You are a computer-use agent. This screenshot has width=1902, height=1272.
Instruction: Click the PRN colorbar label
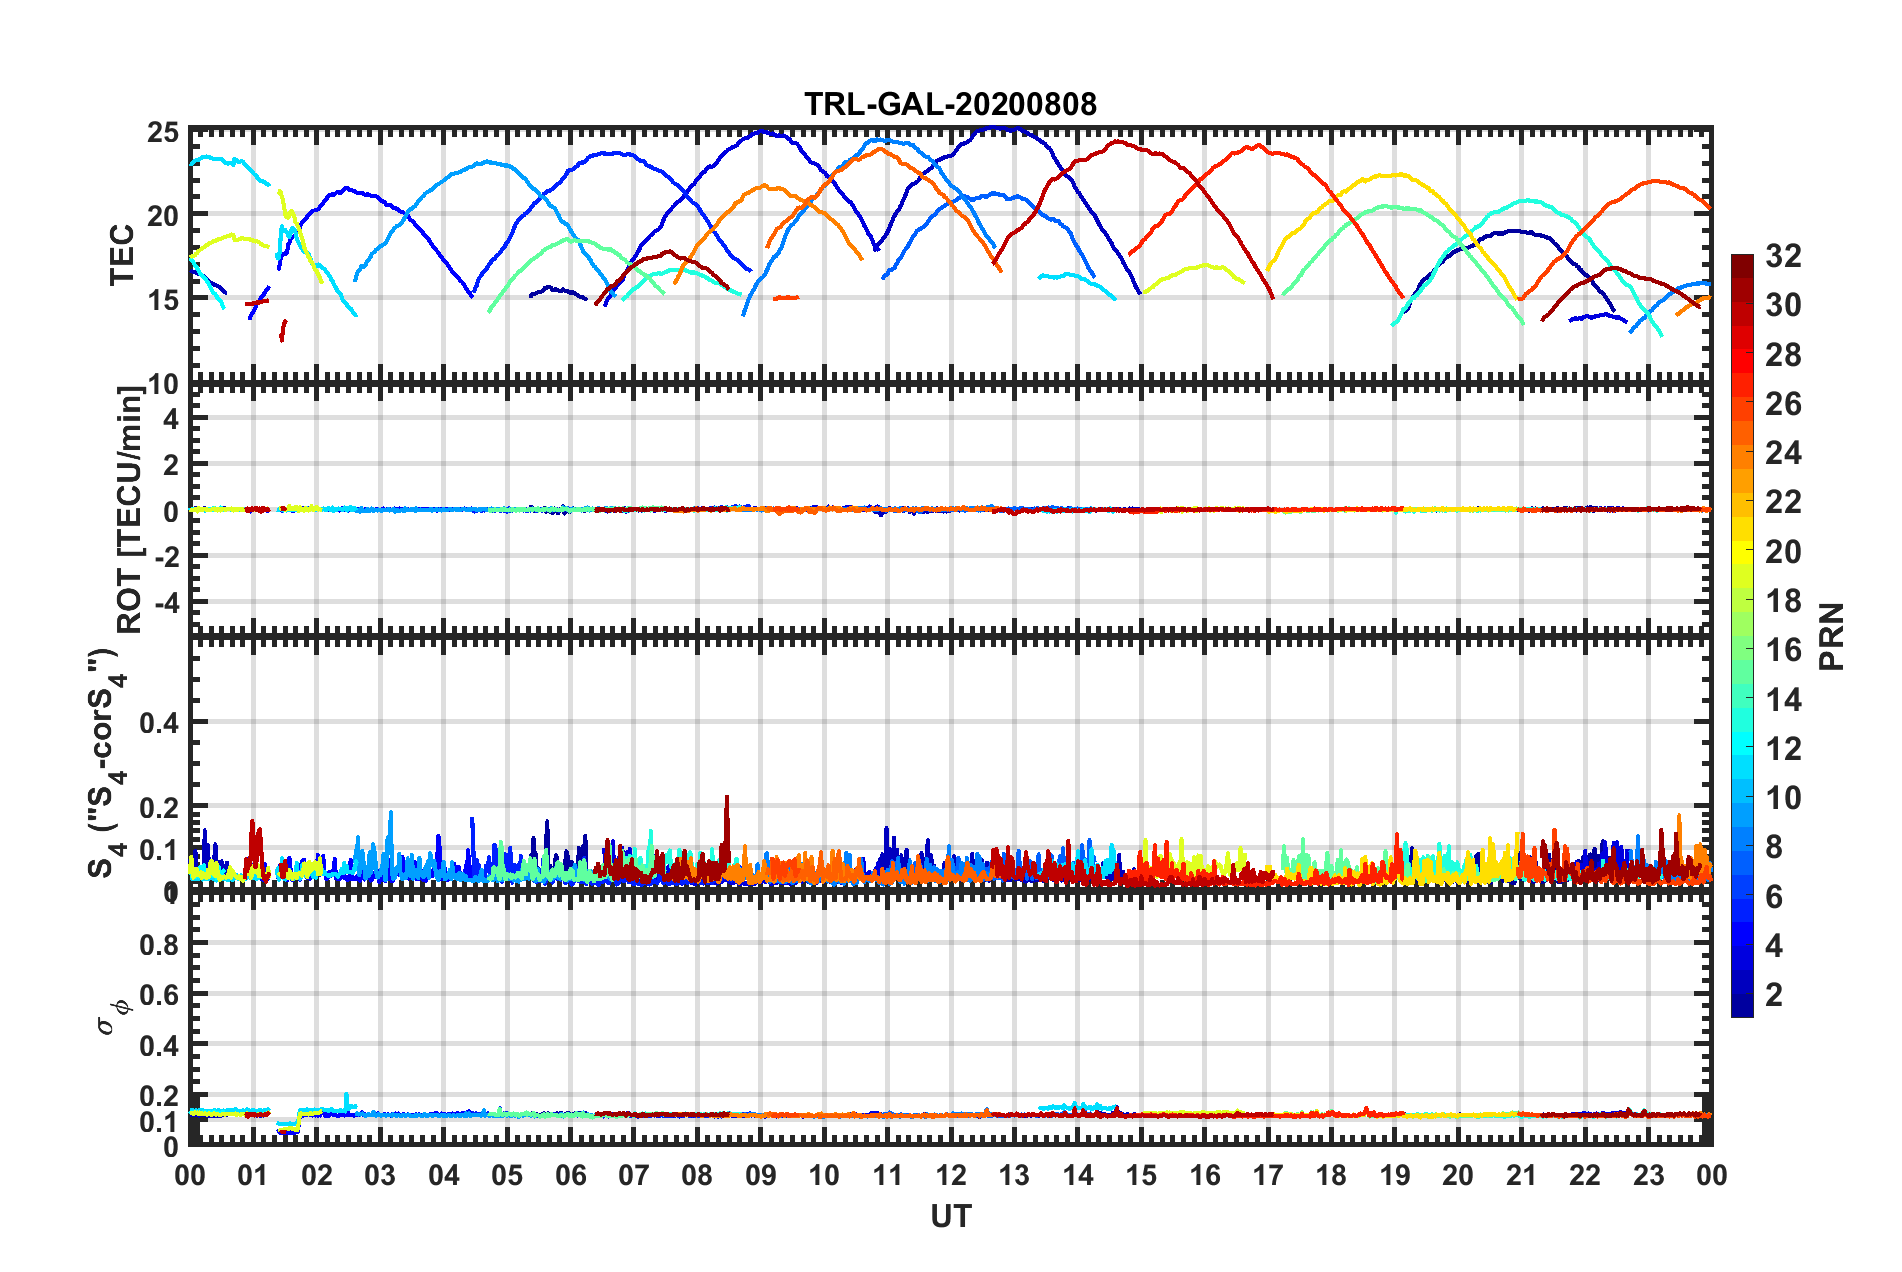(x=1830, y=637)
